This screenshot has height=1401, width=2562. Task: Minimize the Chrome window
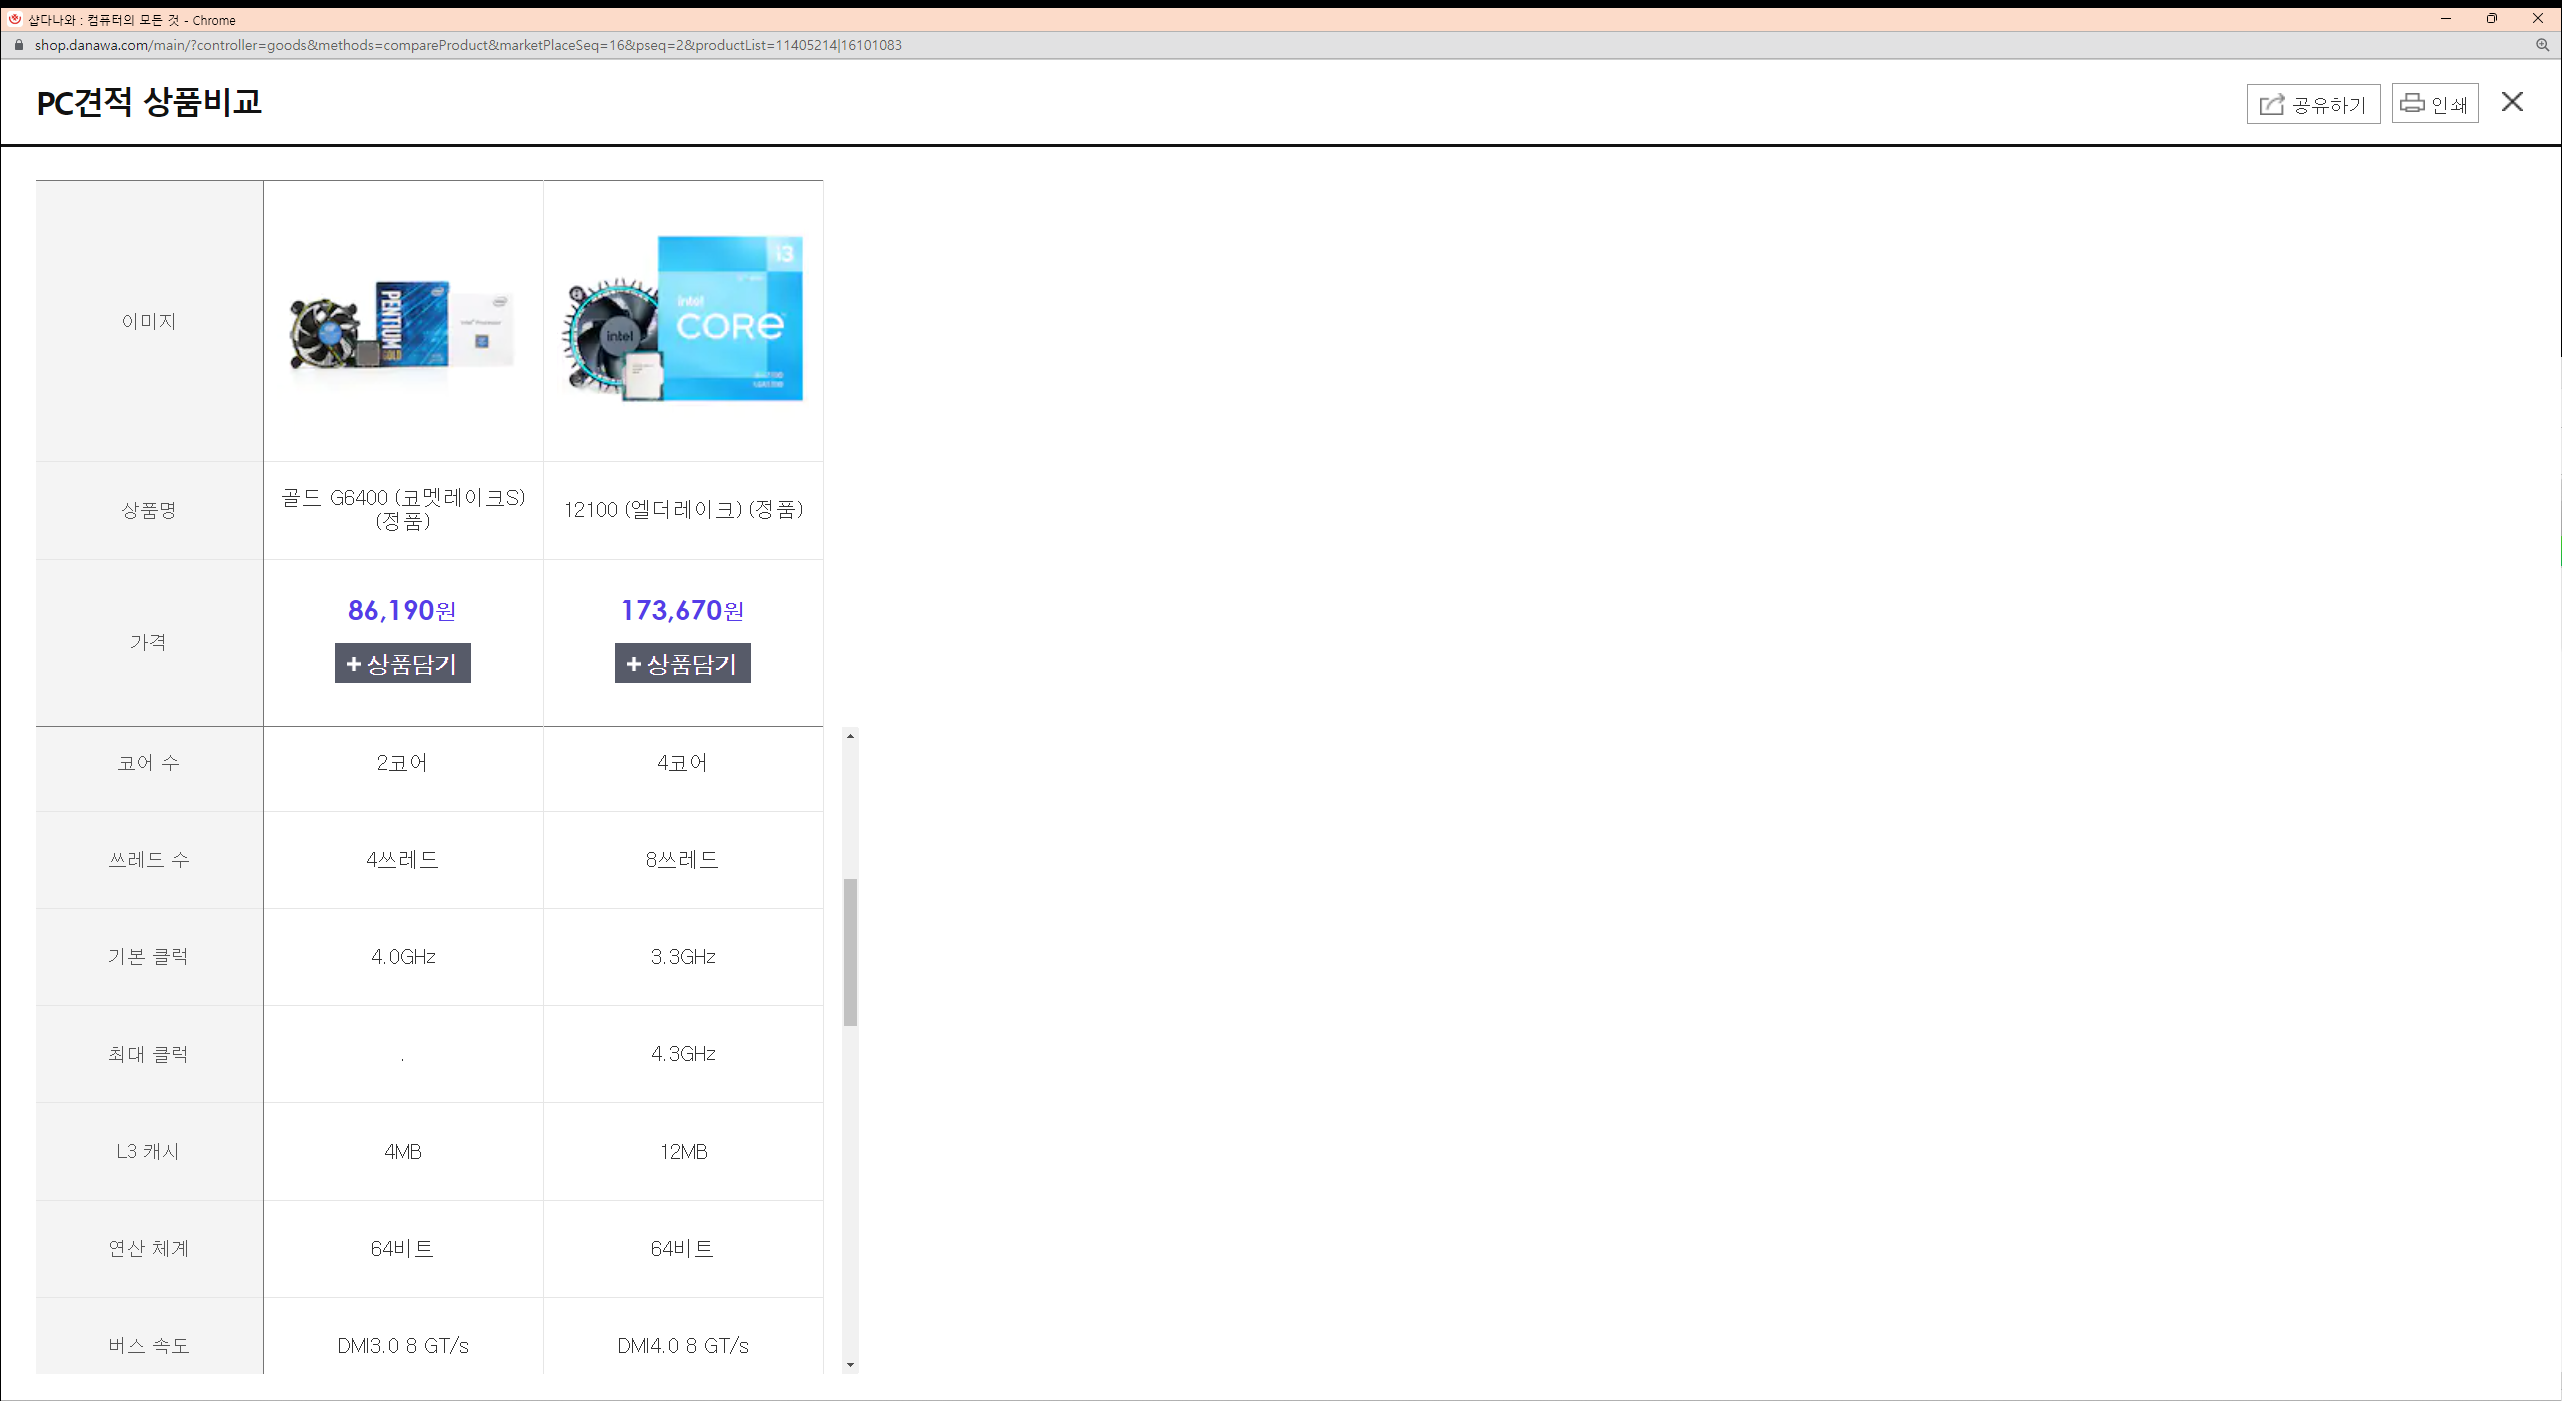(2445, 18)
